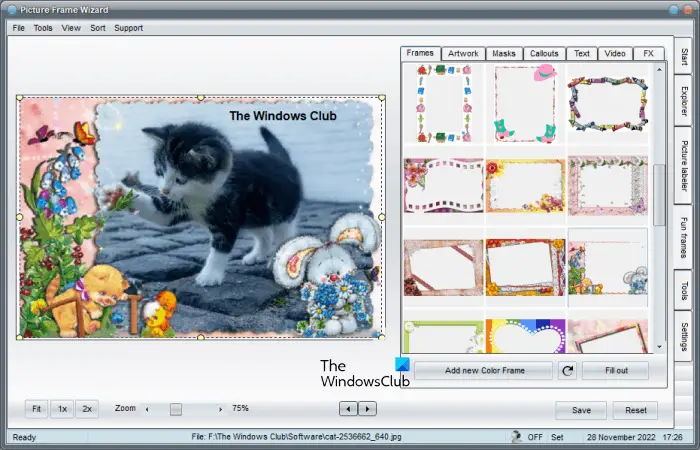Open the Picture labeler side tab

[683, 166]
